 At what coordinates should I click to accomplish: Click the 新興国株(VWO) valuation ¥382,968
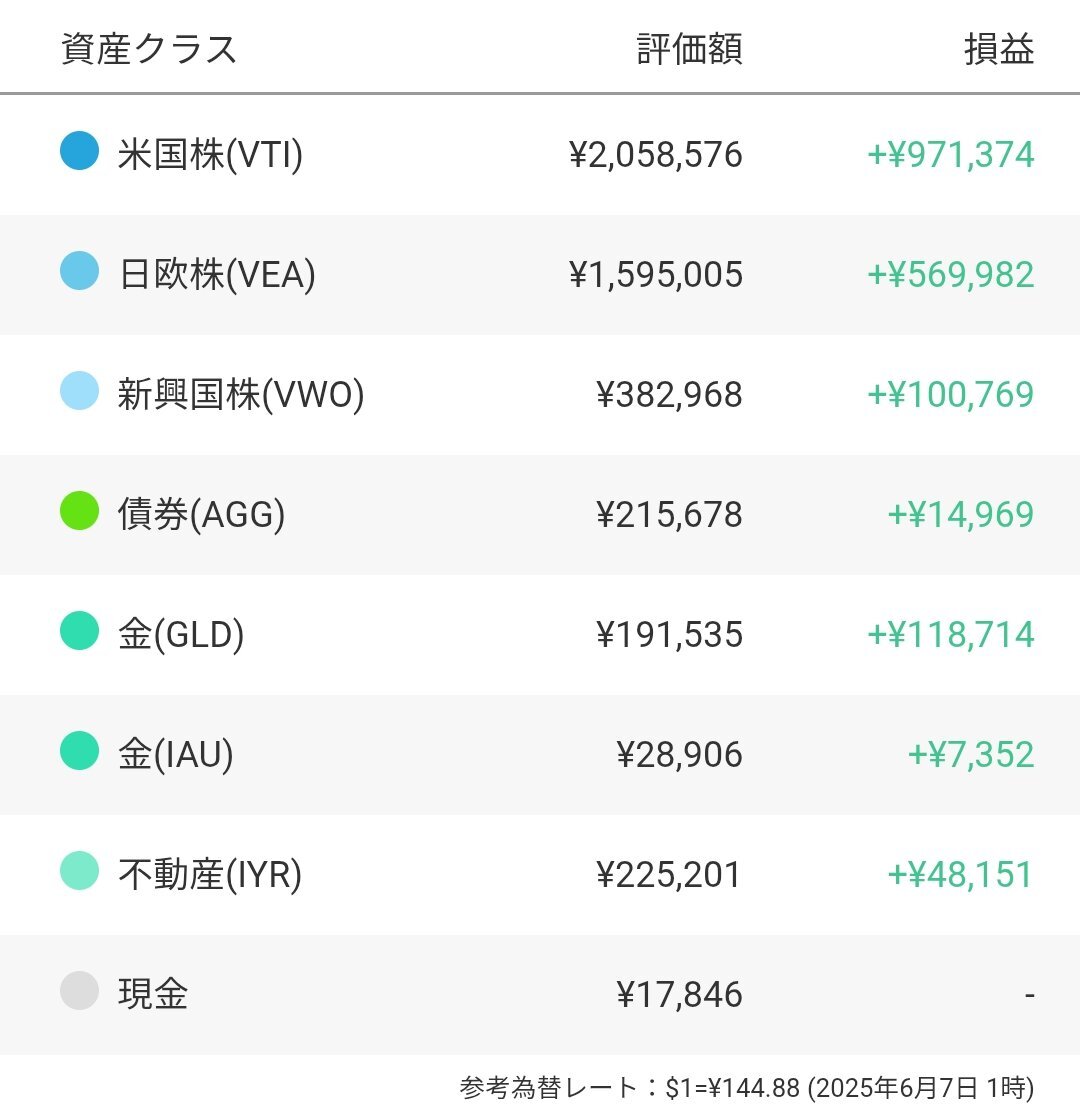(x=670, y=395)
